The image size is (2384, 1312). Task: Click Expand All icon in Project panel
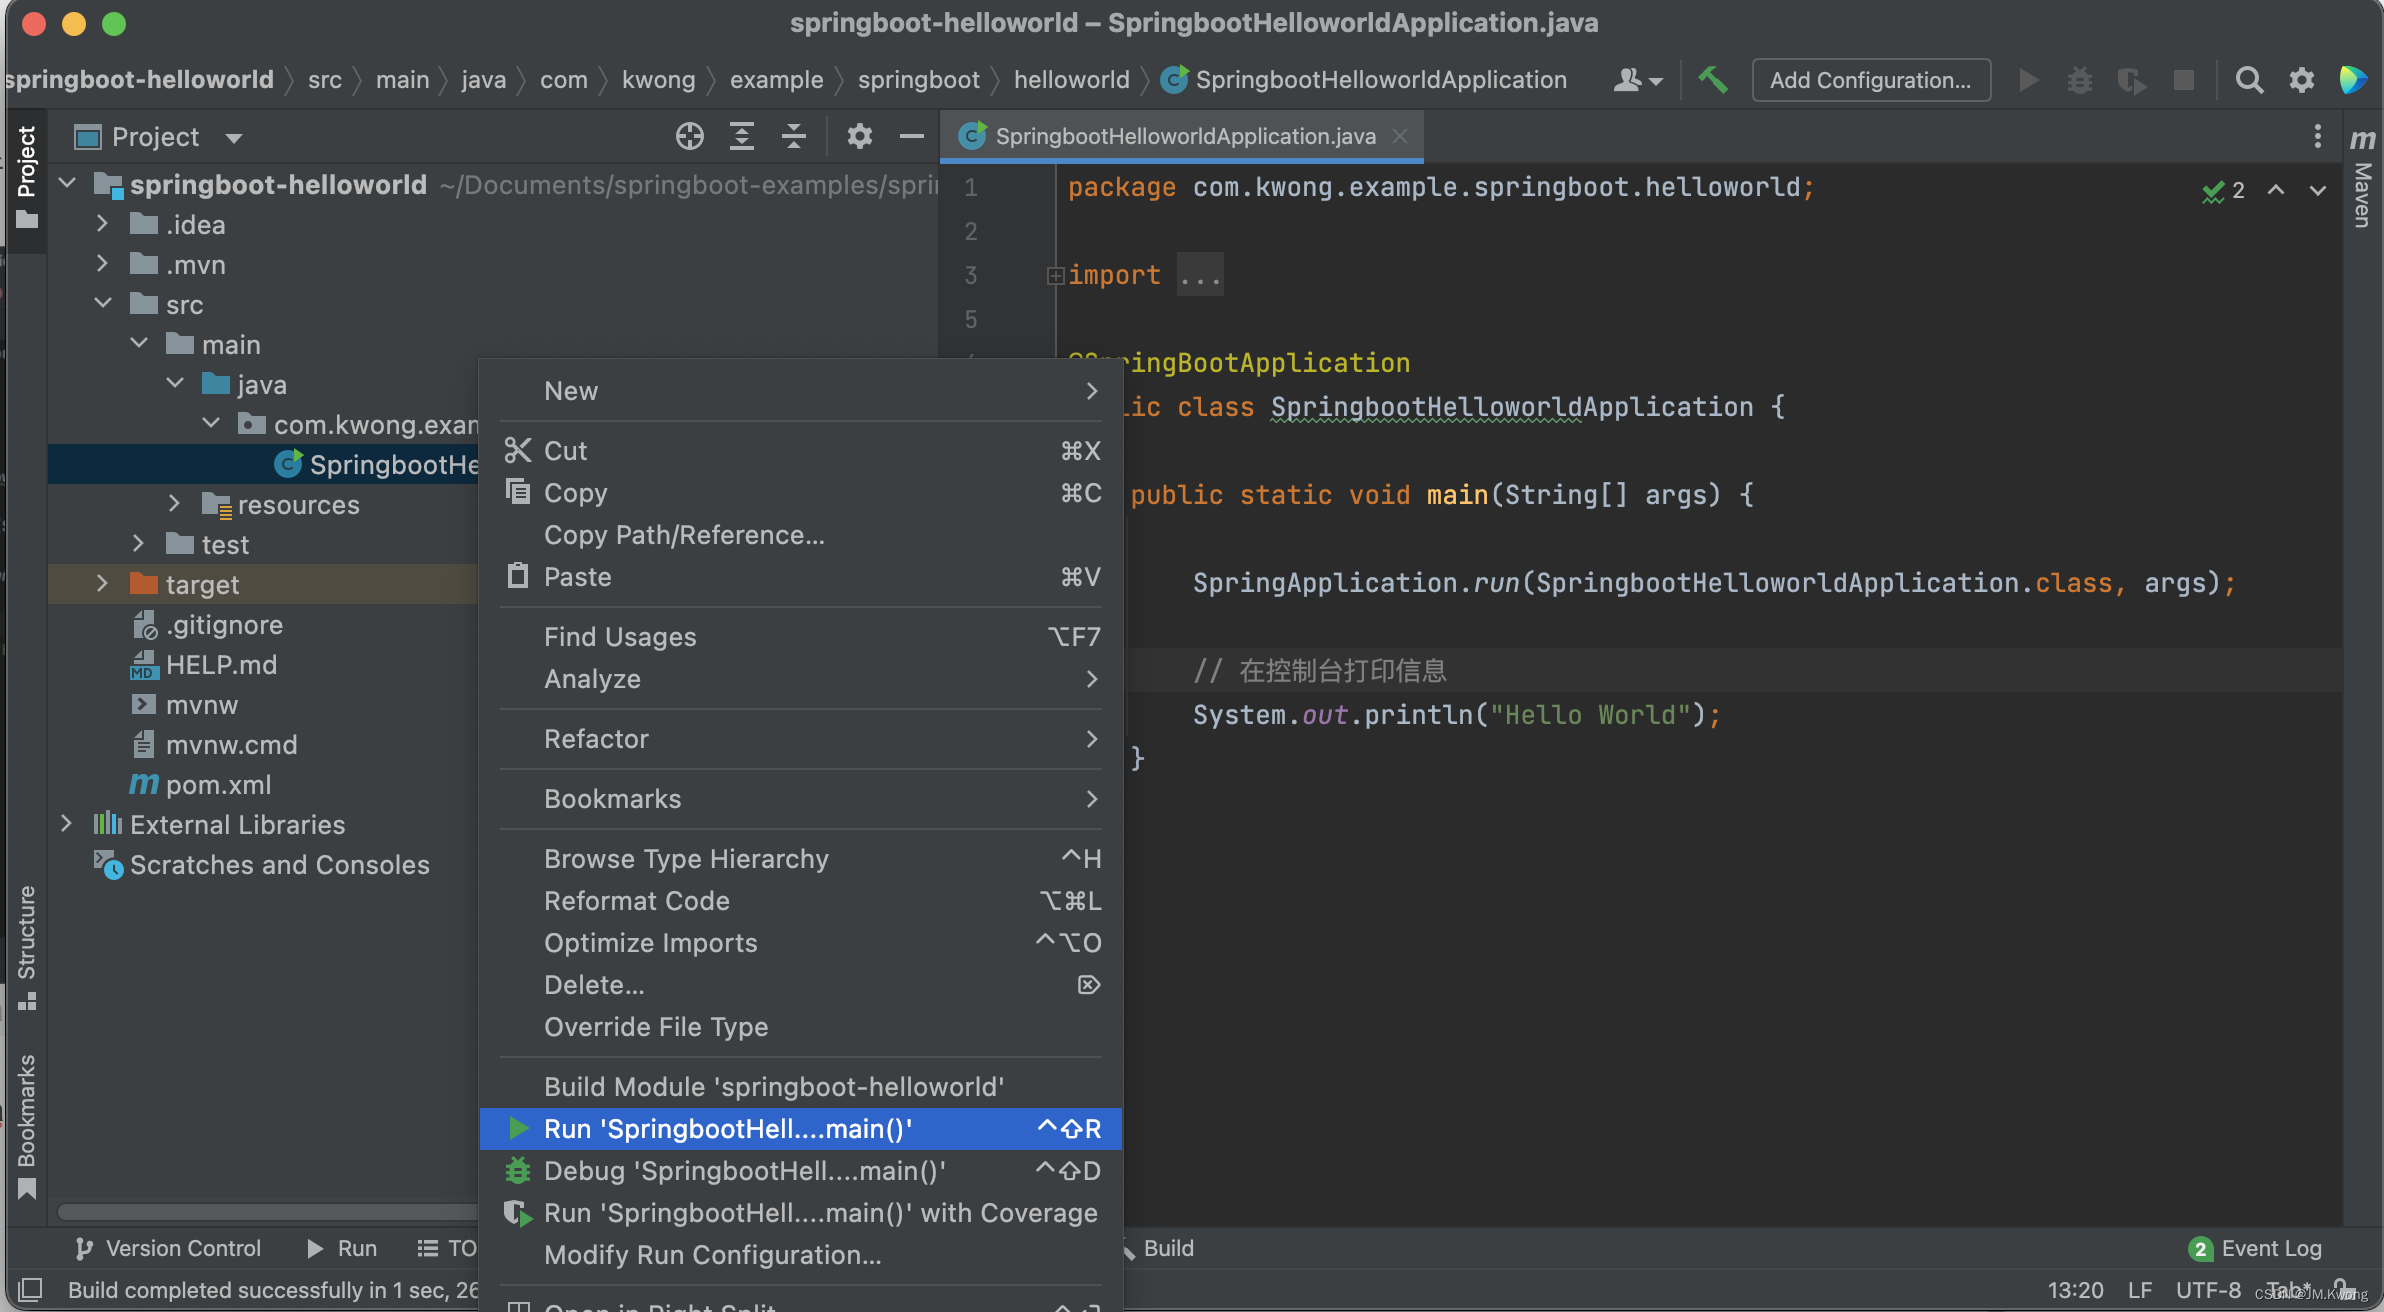pyautogui.click(x=741, y=136)
